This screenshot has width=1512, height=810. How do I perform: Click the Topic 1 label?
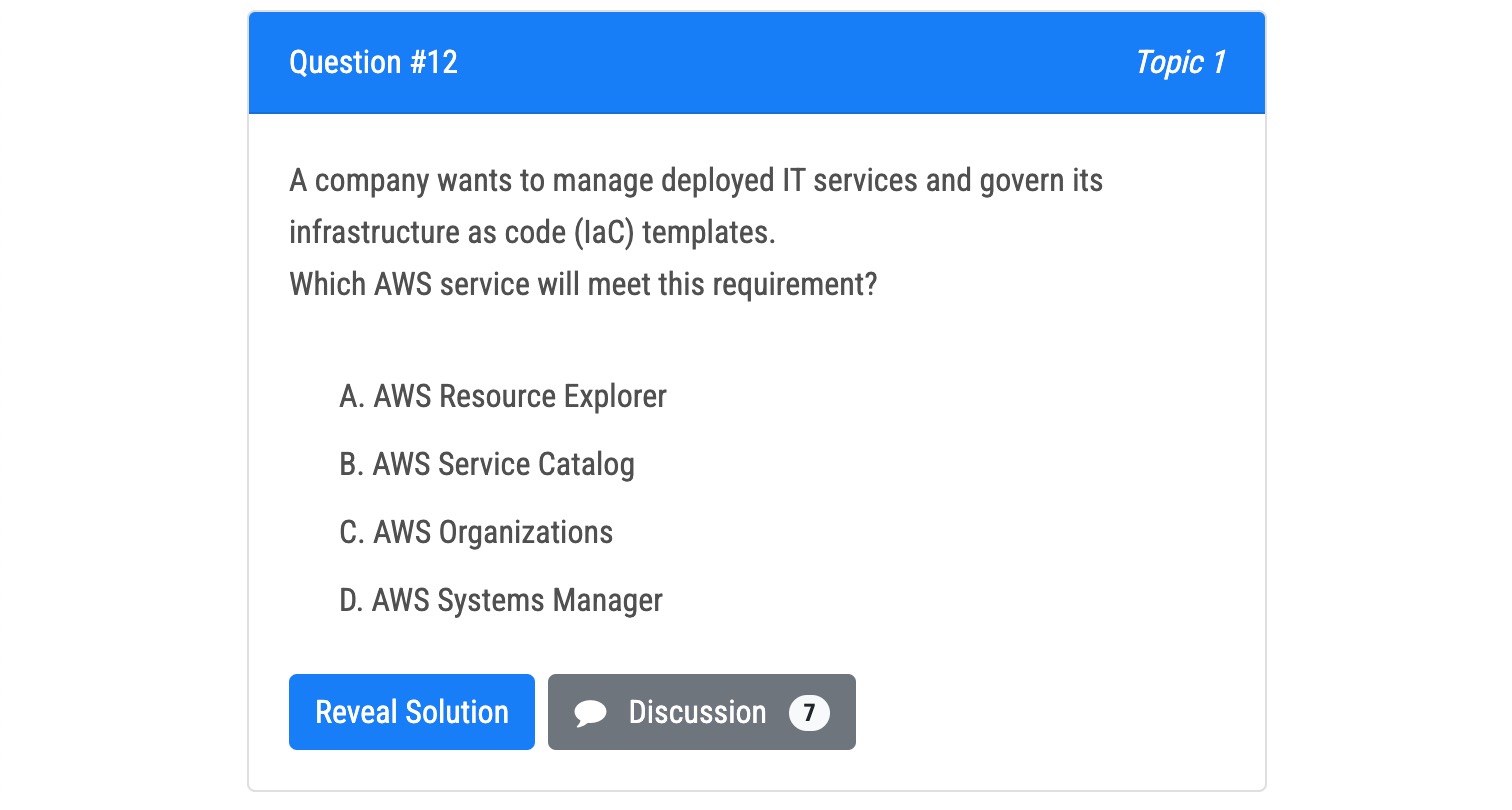[1180, 62]
